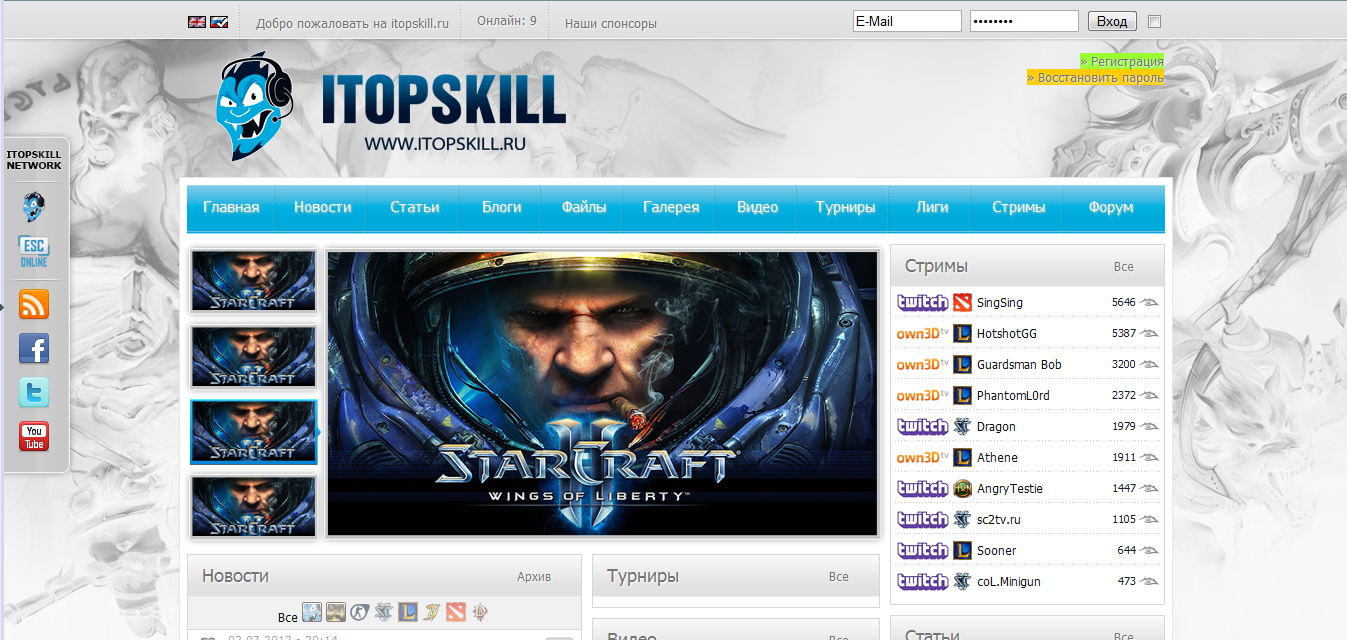1347x640 pixels.
Task: Filter news by Diablo icon
Action: point(480,612)
